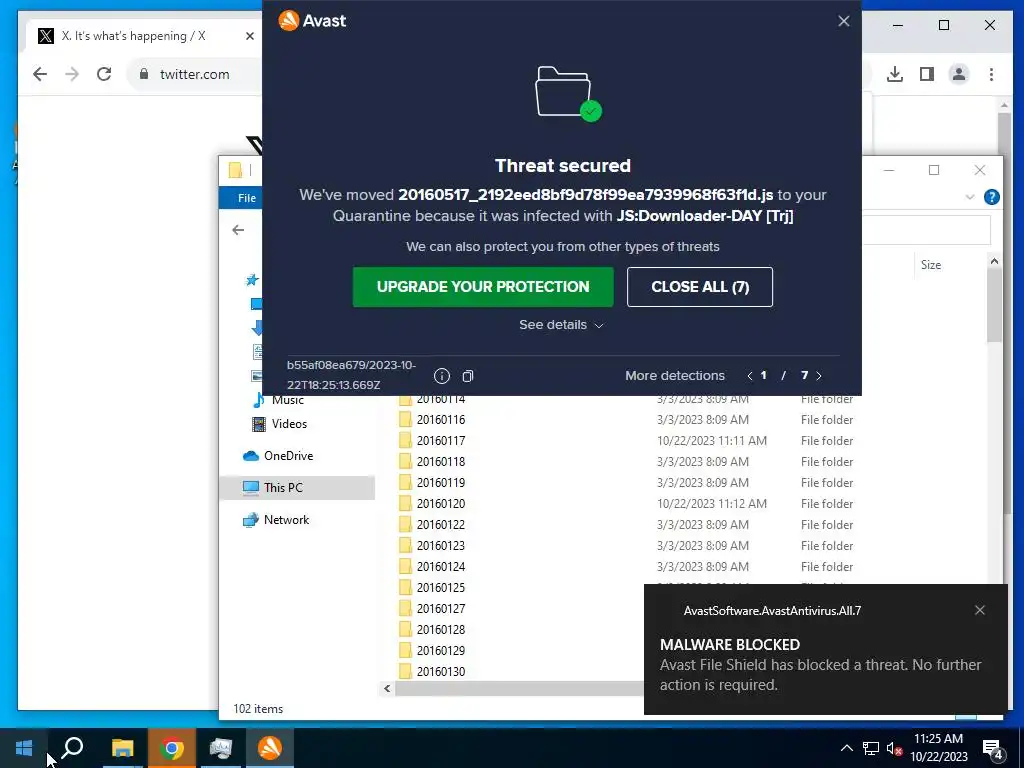The height and width of the screenshot is (768, 1024).
Task: Click the back arrow in File Explorer
Action: pos(238,230)
